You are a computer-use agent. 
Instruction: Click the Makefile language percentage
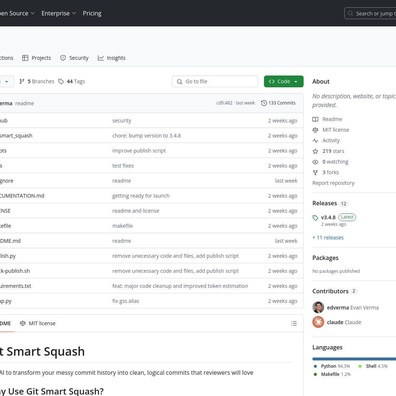(346, 374)
